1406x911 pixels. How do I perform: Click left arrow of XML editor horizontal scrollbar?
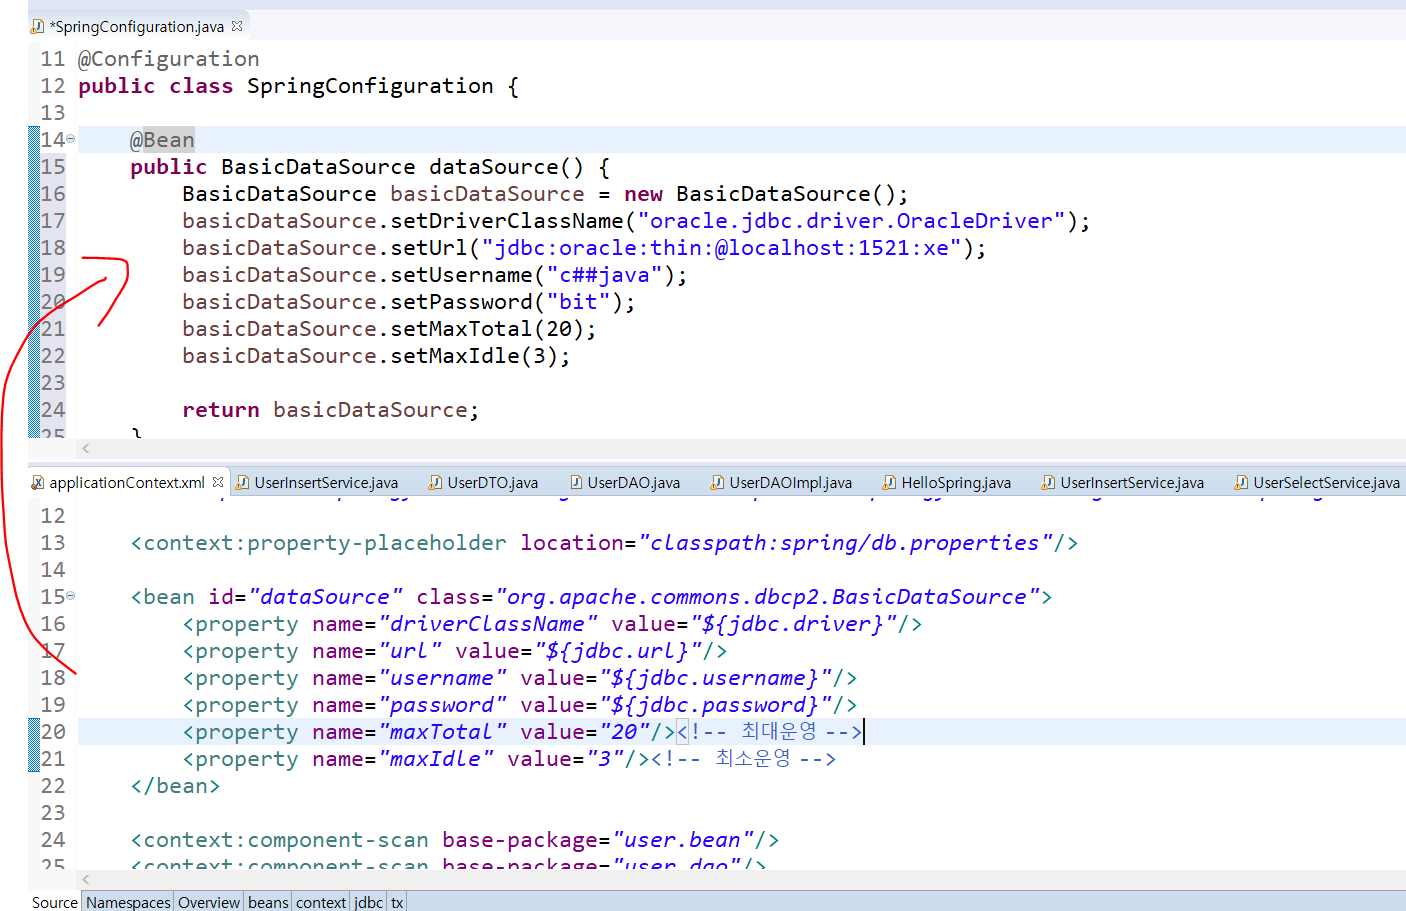click(86, 880)
